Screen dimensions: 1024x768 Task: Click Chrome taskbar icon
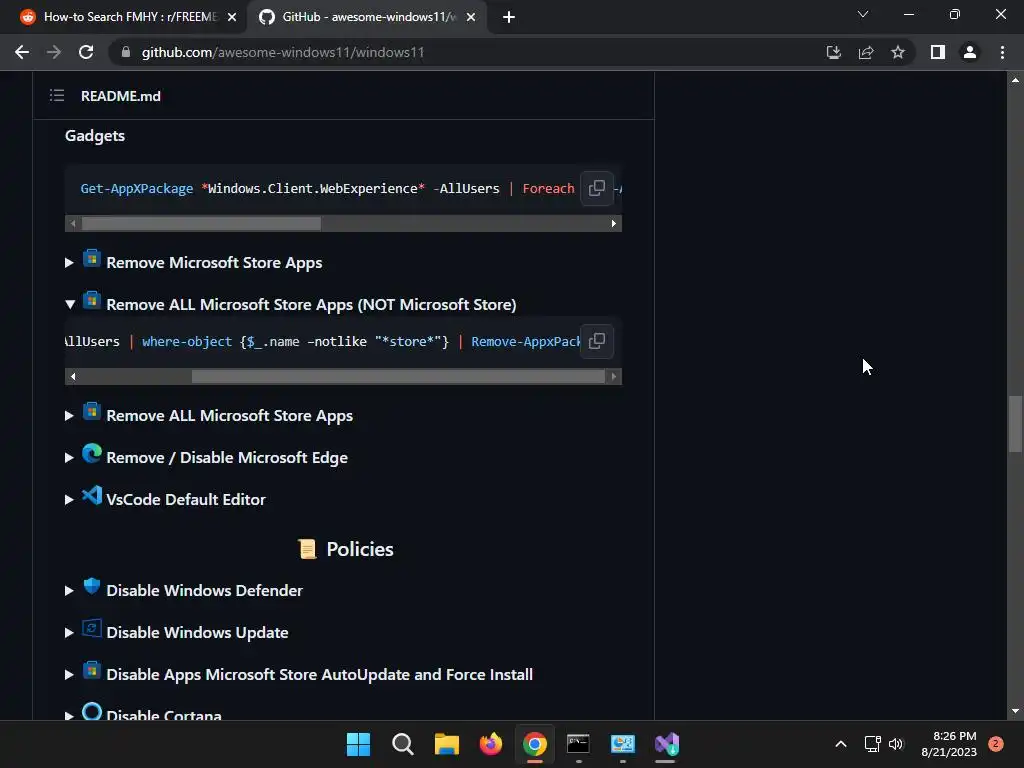coord(534,744)
